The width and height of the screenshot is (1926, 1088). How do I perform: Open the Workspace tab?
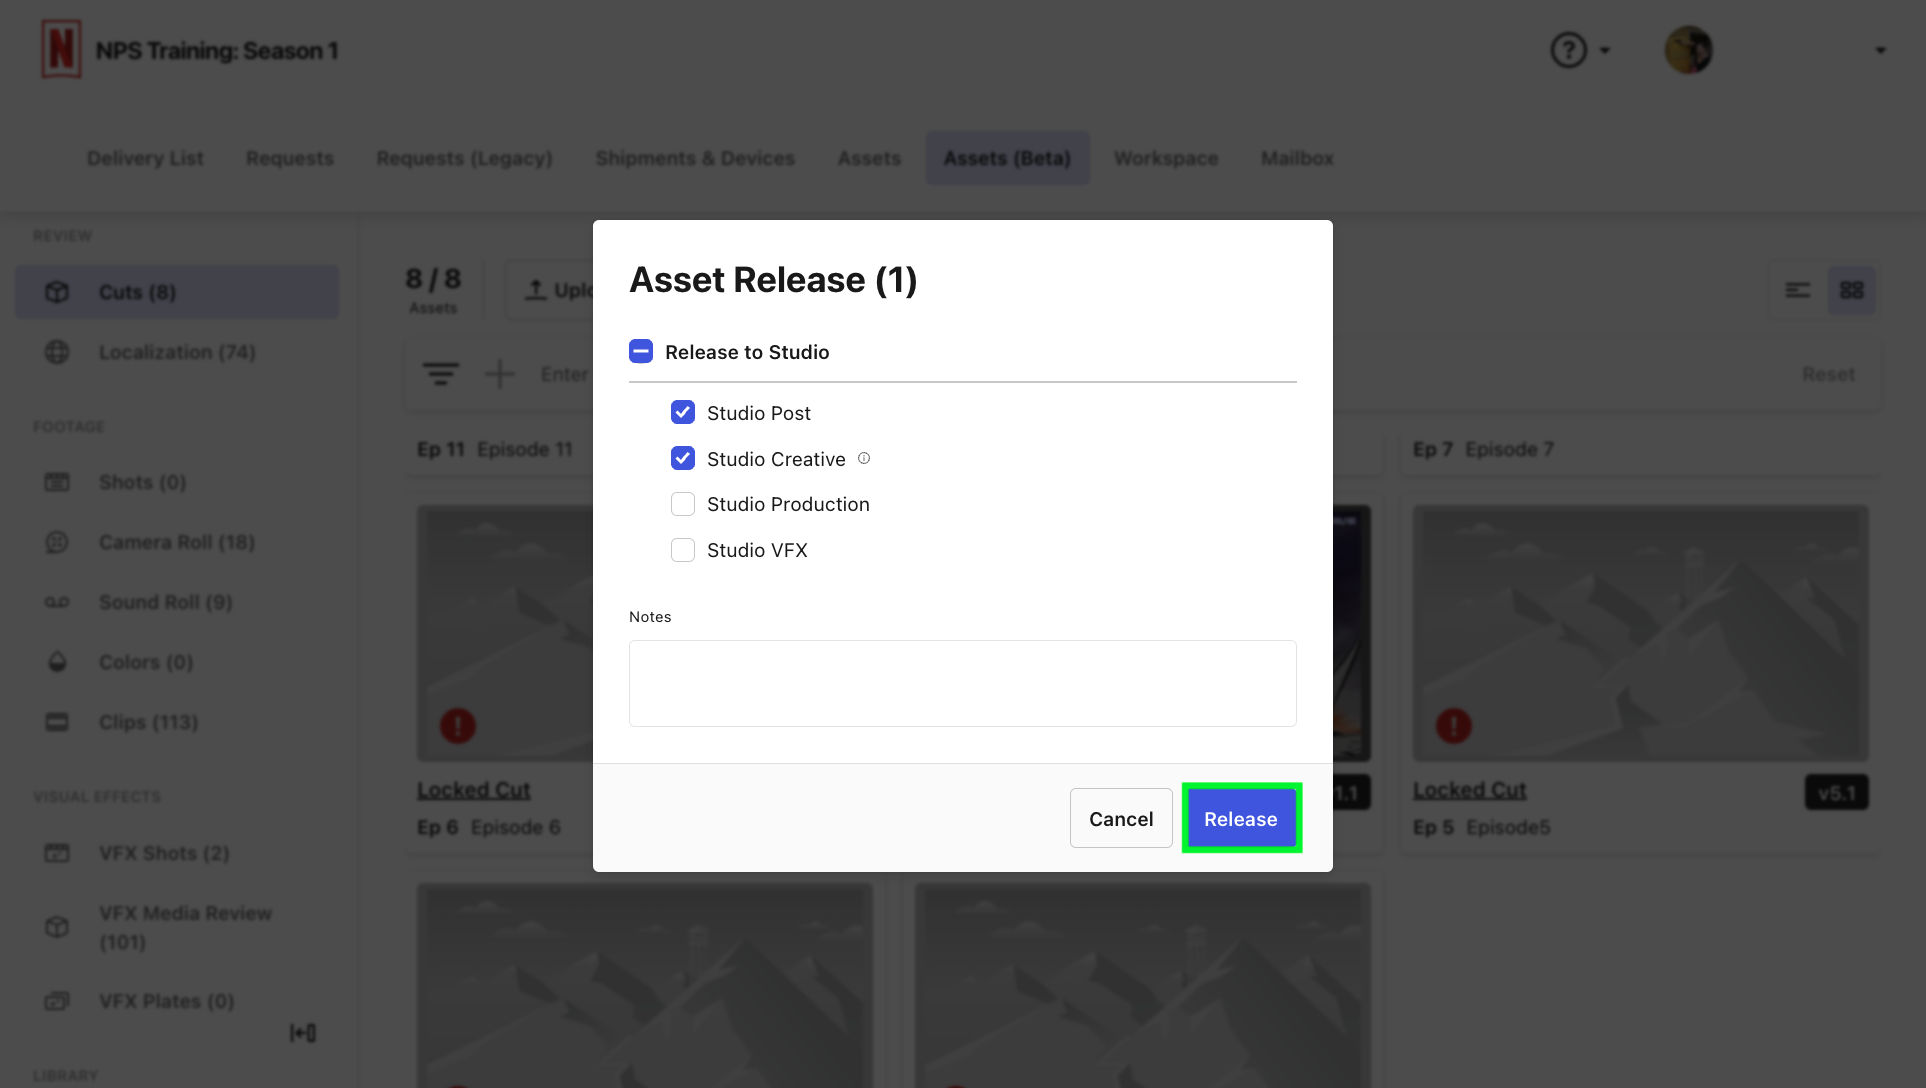[1166, 158]
